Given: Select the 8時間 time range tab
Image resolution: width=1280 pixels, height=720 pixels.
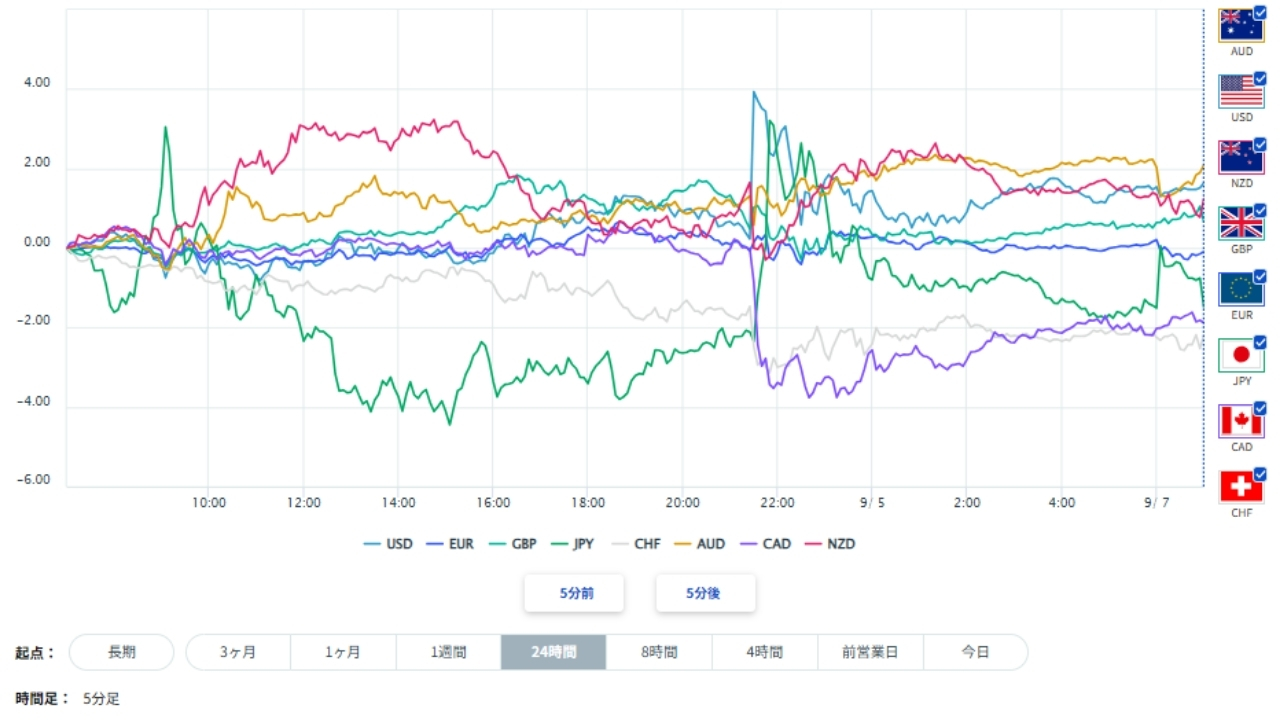Looking at the screenshot, I should click(x=659, y=652).
